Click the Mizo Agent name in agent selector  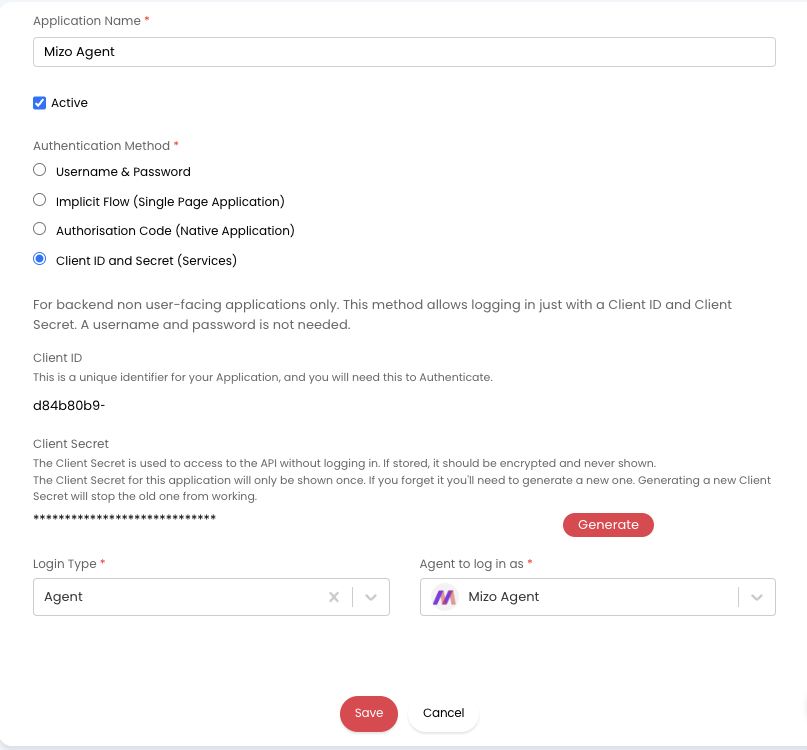pyautogui.click(x=504, y=597)
